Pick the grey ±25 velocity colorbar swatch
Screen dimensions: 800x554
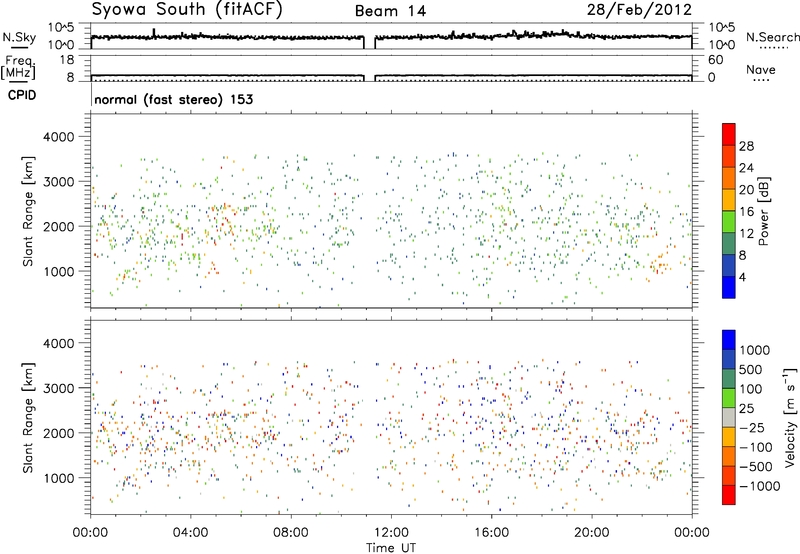tap(729, 418)
